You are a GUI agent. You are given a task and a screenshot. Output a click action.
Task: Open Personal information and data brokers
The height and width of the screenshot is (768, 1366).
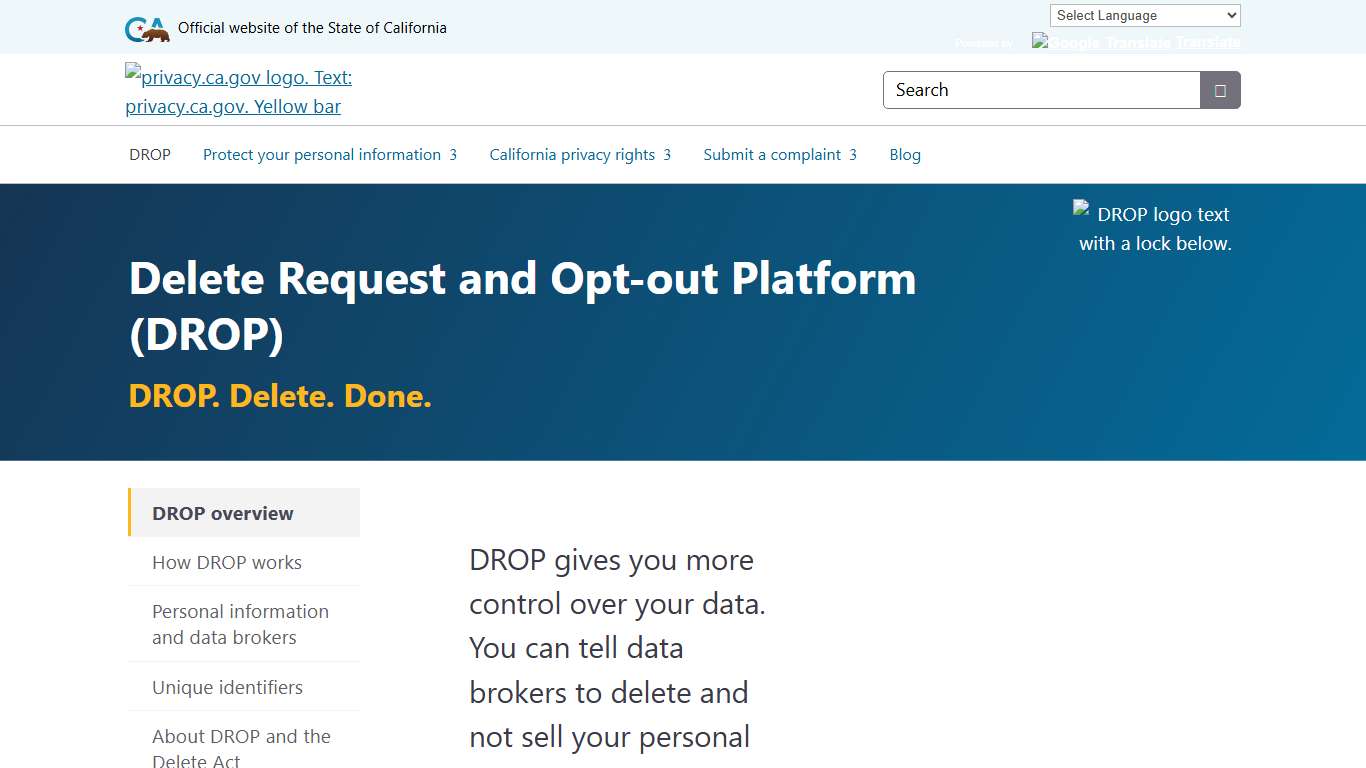[x=240, y=624]
